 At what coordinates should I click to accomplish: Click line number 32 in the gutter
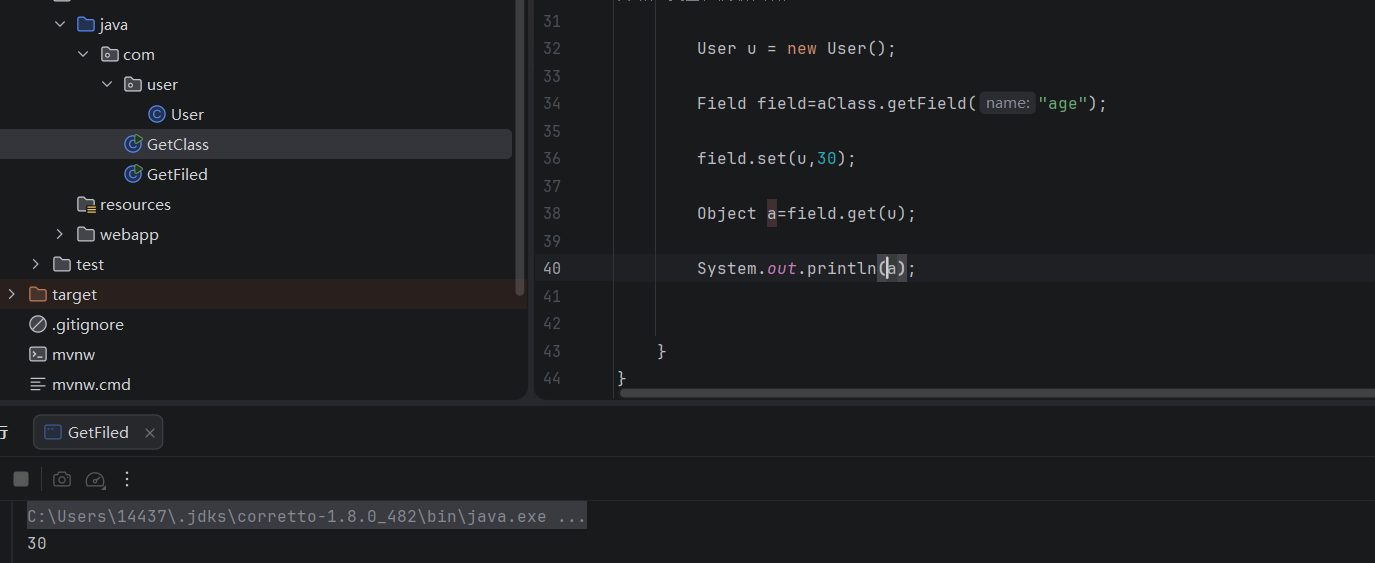[x=551, y=48]
